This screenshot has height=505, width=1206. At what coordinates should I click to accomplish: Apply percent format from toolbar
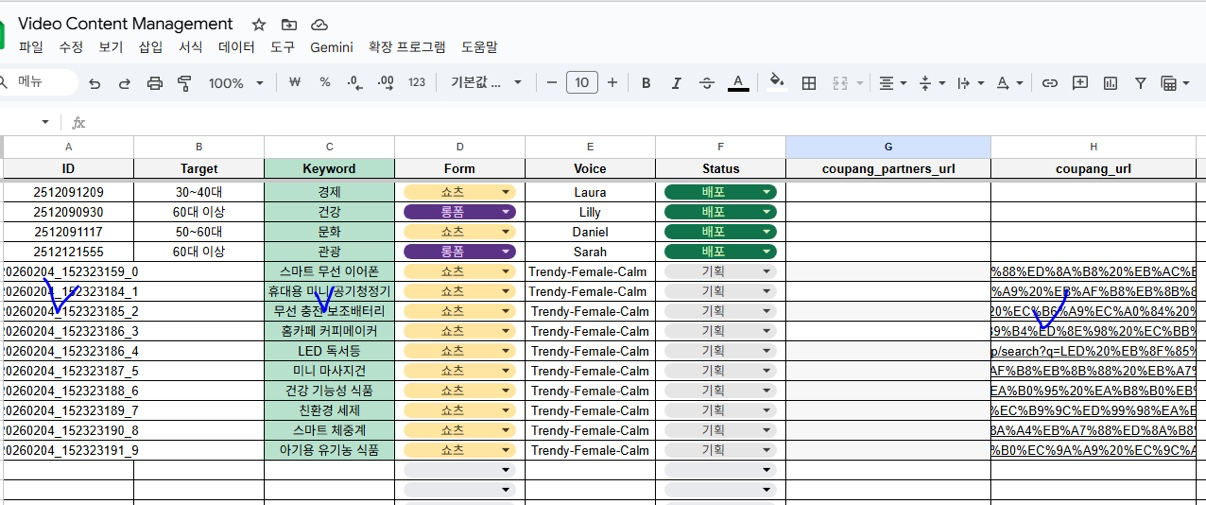pyautogui.click(x=325, y=83)
